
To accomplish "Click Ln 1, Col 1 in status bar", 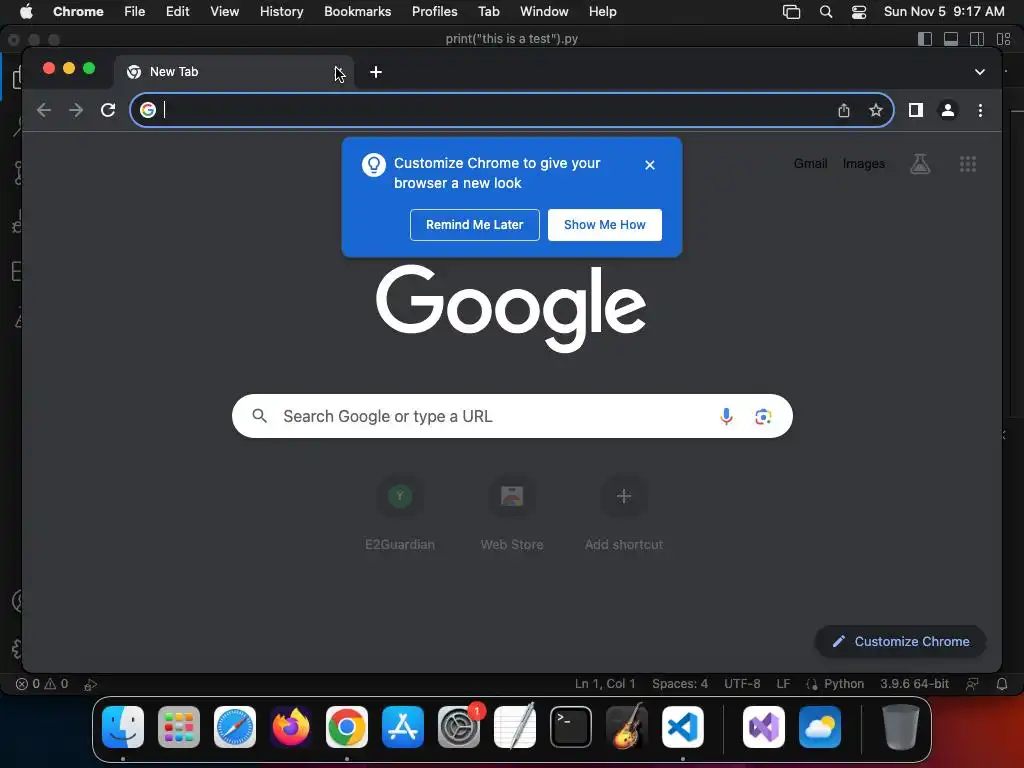I will pos(605,684).
